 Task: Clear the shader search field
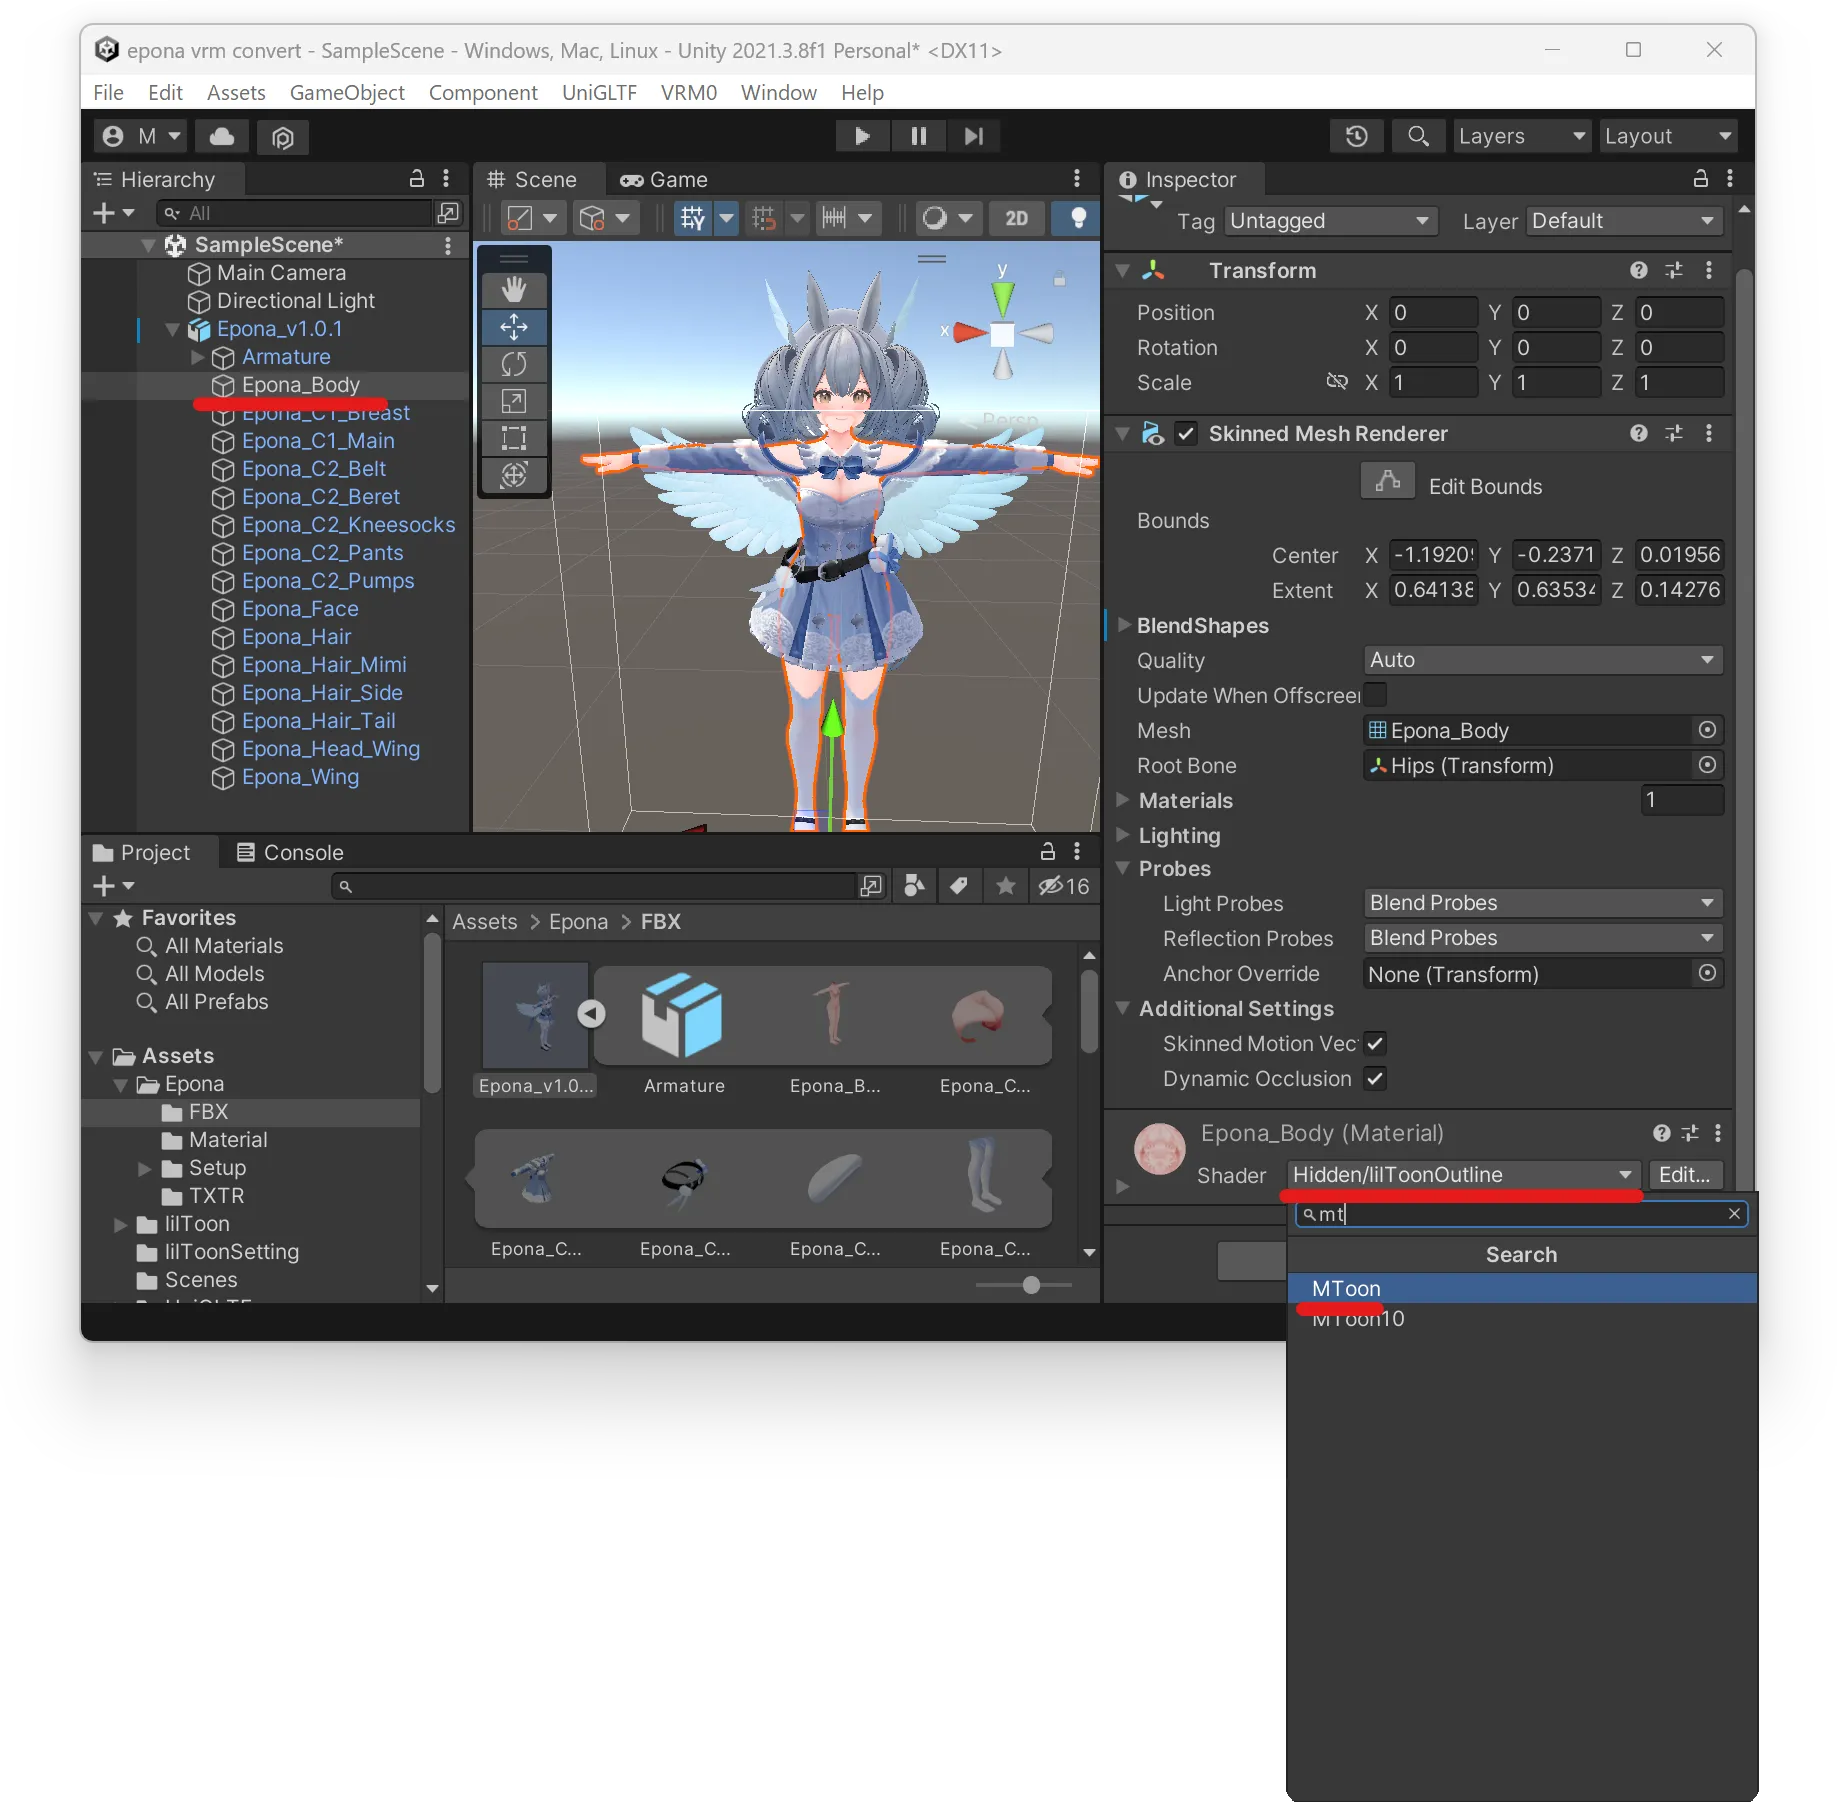click(1734, 1213)
